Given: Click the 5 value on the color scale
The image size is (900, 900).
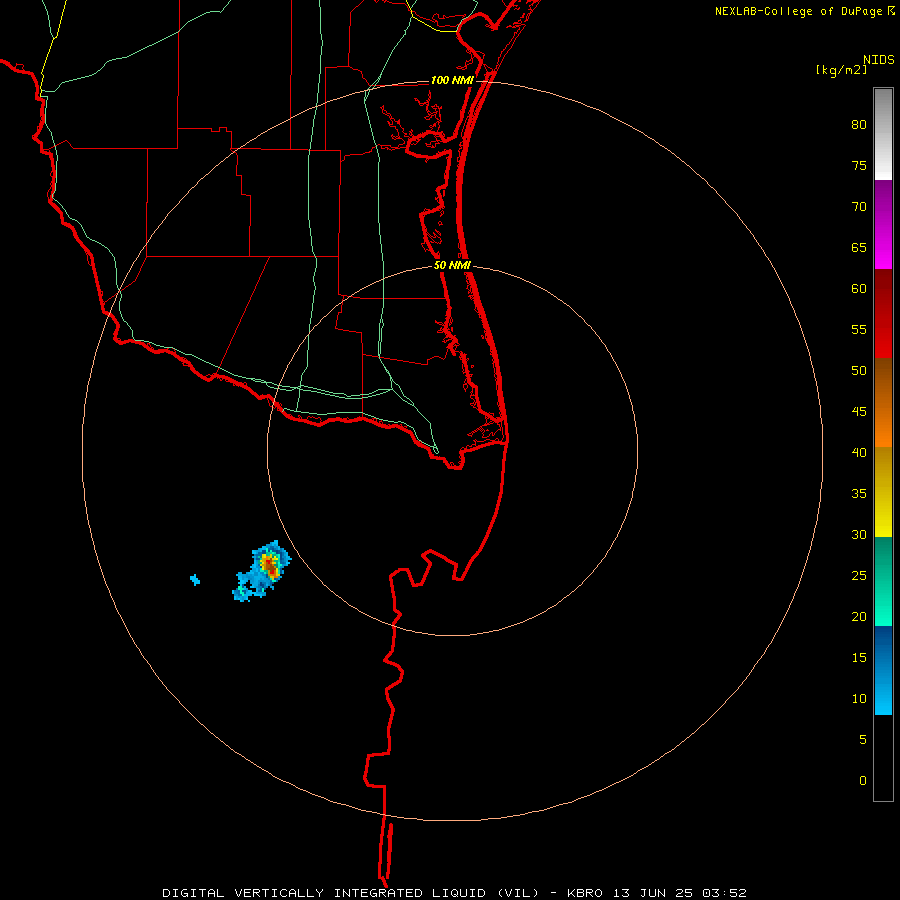Looking at the screenshot, I should click(863, 740).
